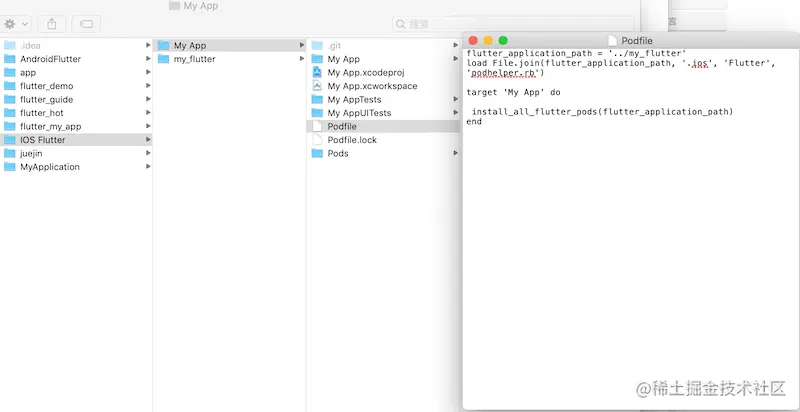The height and width of the screenshot is (412, 800).
Task: Select the juejin folder name
Action: tap(31, 153)
